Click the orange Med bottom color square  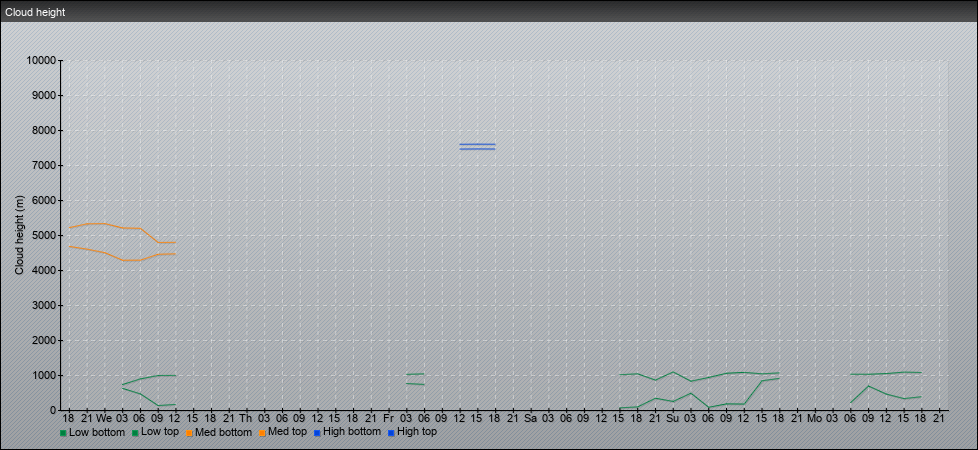click(189, 433)
